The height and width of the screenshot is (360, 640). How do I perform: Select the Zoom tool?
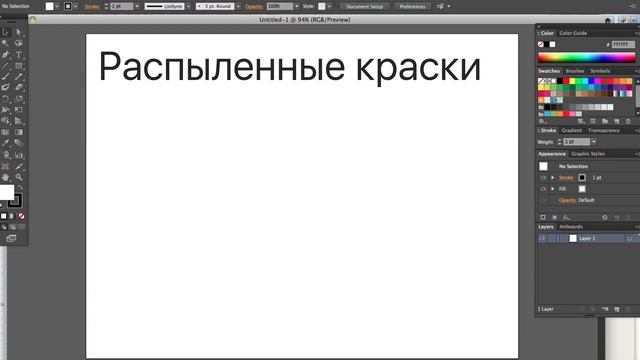point(19,177)
